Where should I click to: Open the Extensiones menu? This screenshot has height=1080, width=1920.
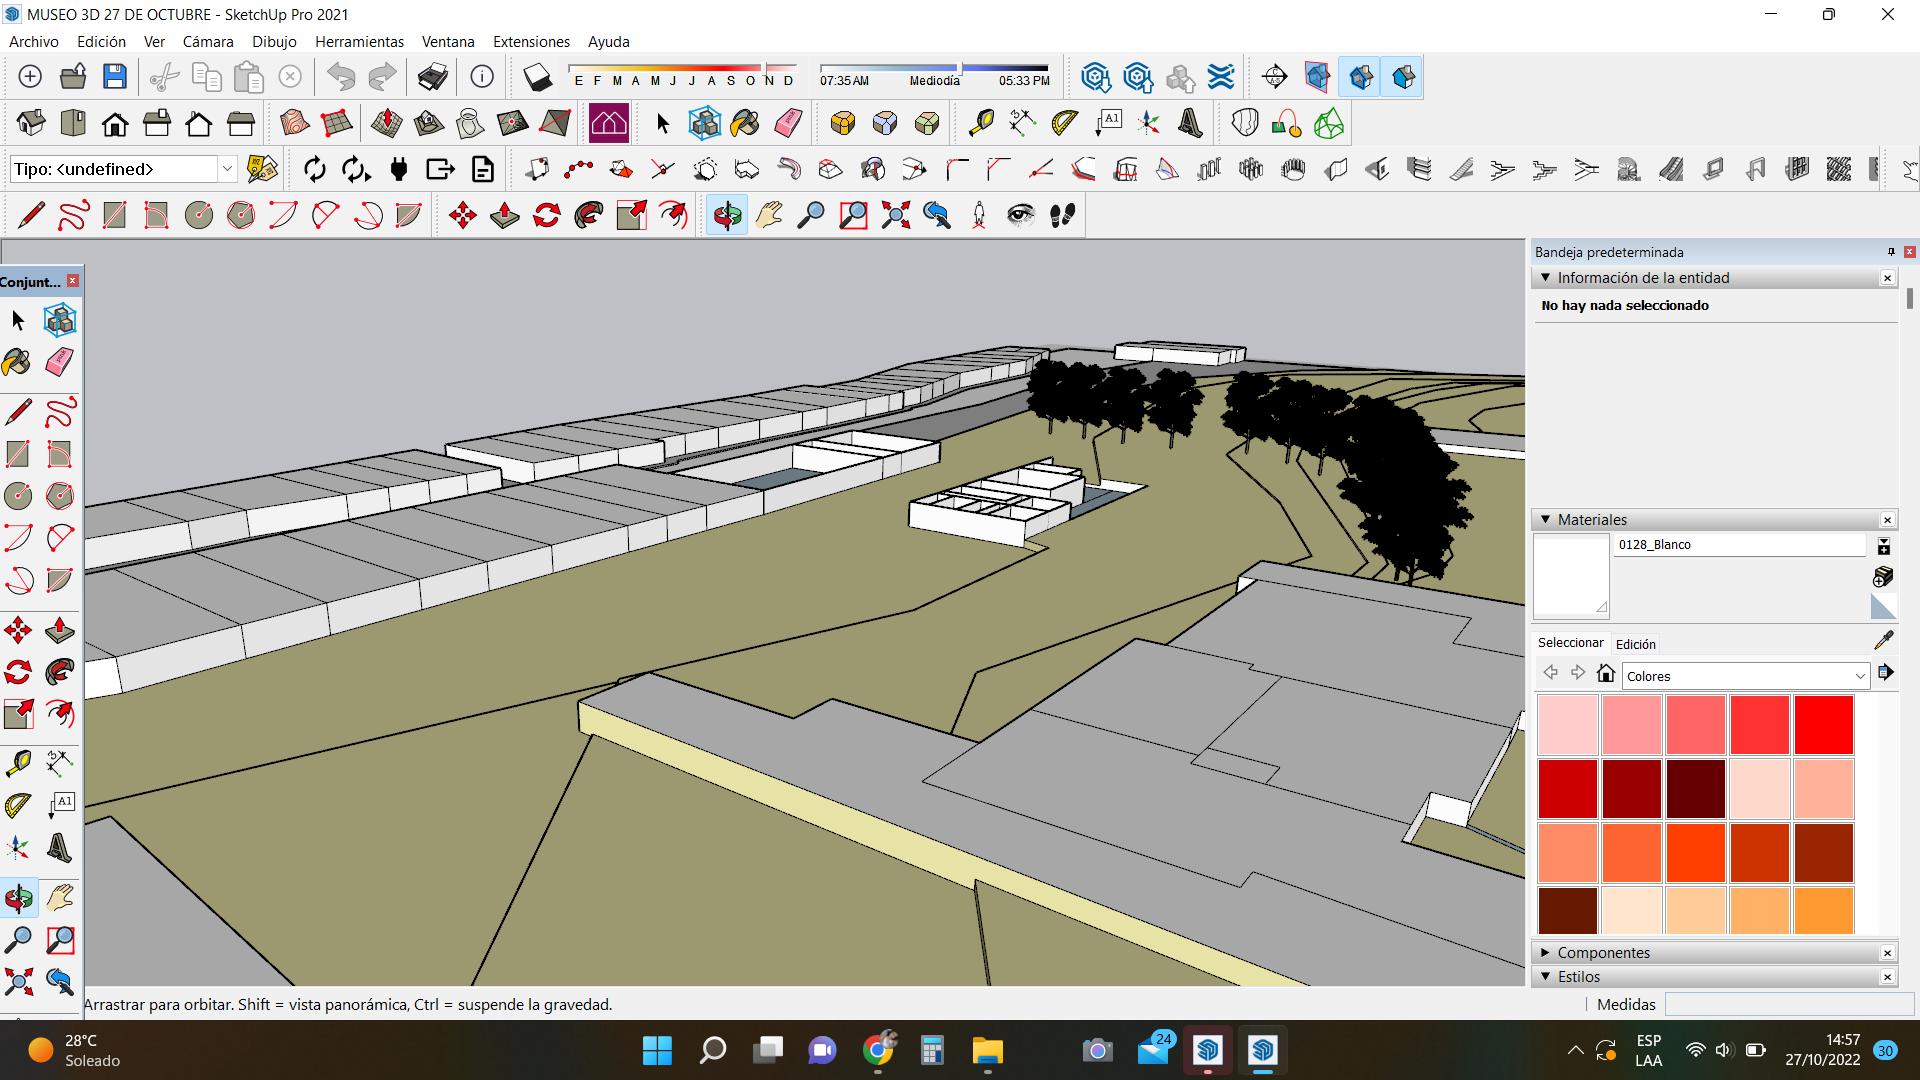coord(531,42)
